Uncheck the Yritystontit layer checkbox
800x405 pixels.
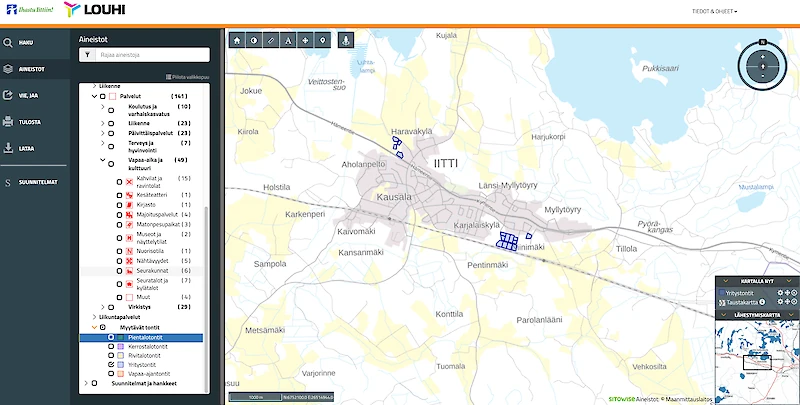coord(110,365)
